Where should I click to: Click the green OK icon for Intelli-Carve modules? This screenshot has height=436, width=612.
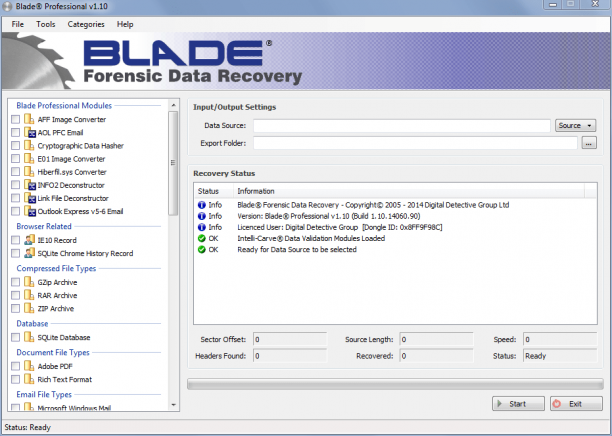[x=201, y=238]
